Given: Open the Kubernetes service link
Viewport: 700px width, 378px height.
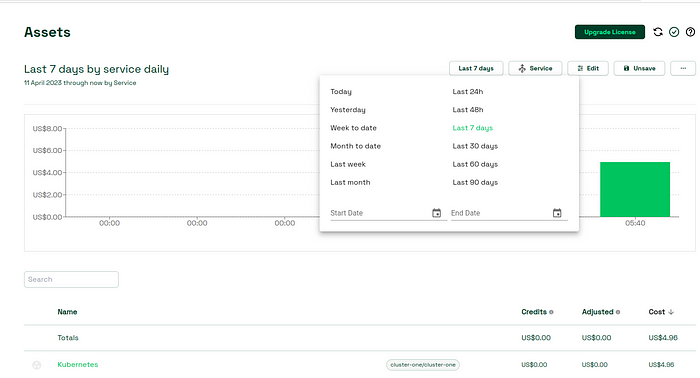Looking at the screenshot, I should pos(78,365).
